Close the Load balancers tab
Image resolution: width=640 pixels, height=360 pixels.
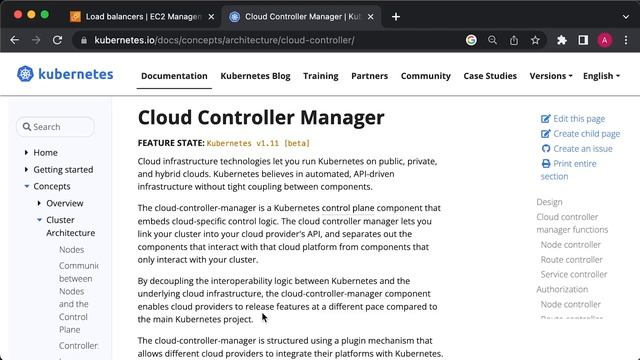coord(211,17)
